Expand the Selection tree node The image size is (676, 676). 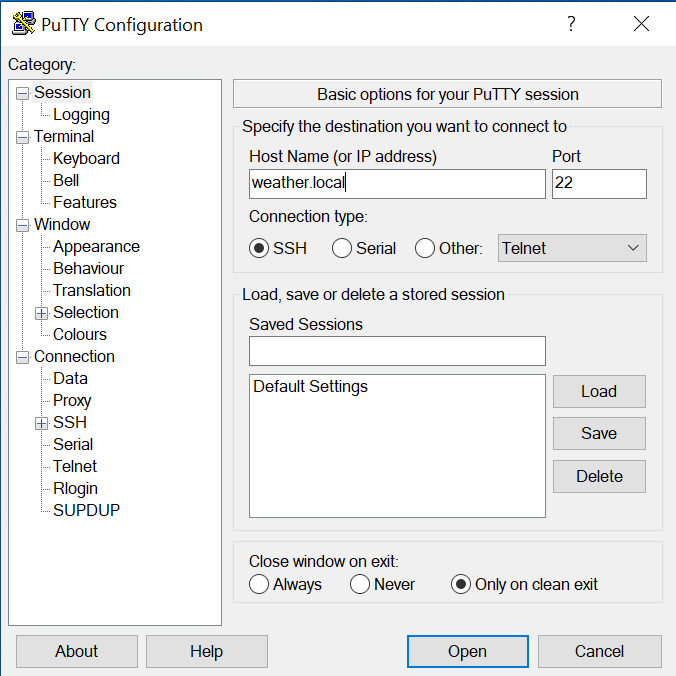42,313
